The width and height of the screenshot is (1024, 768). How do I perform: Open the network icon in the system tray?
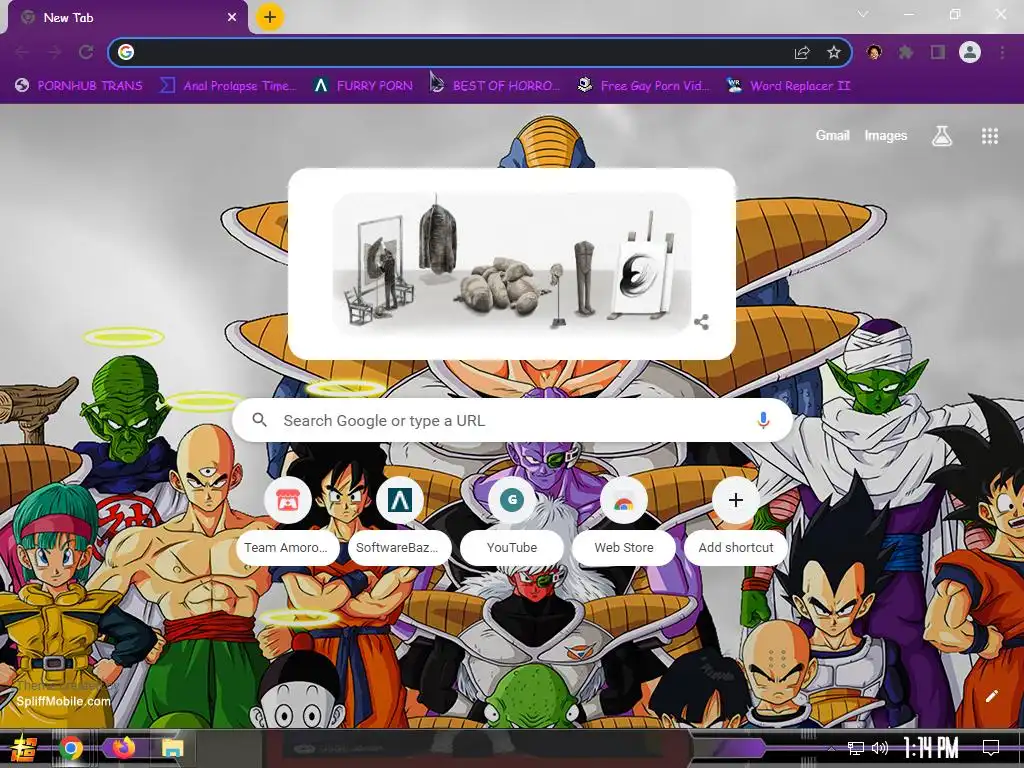tap(856, 748)
